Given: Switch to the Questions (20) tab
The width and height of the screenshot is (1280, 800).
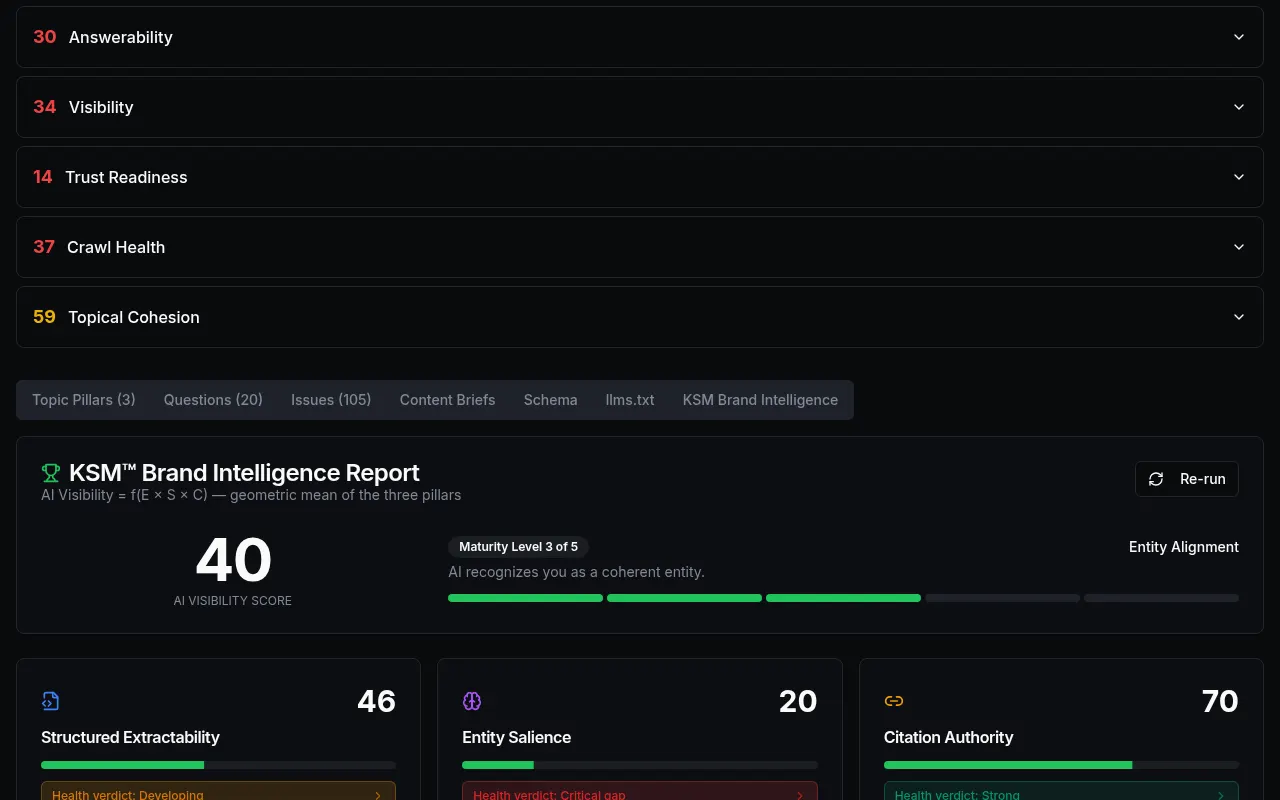Looking at the screenshot, I should 213,400.
